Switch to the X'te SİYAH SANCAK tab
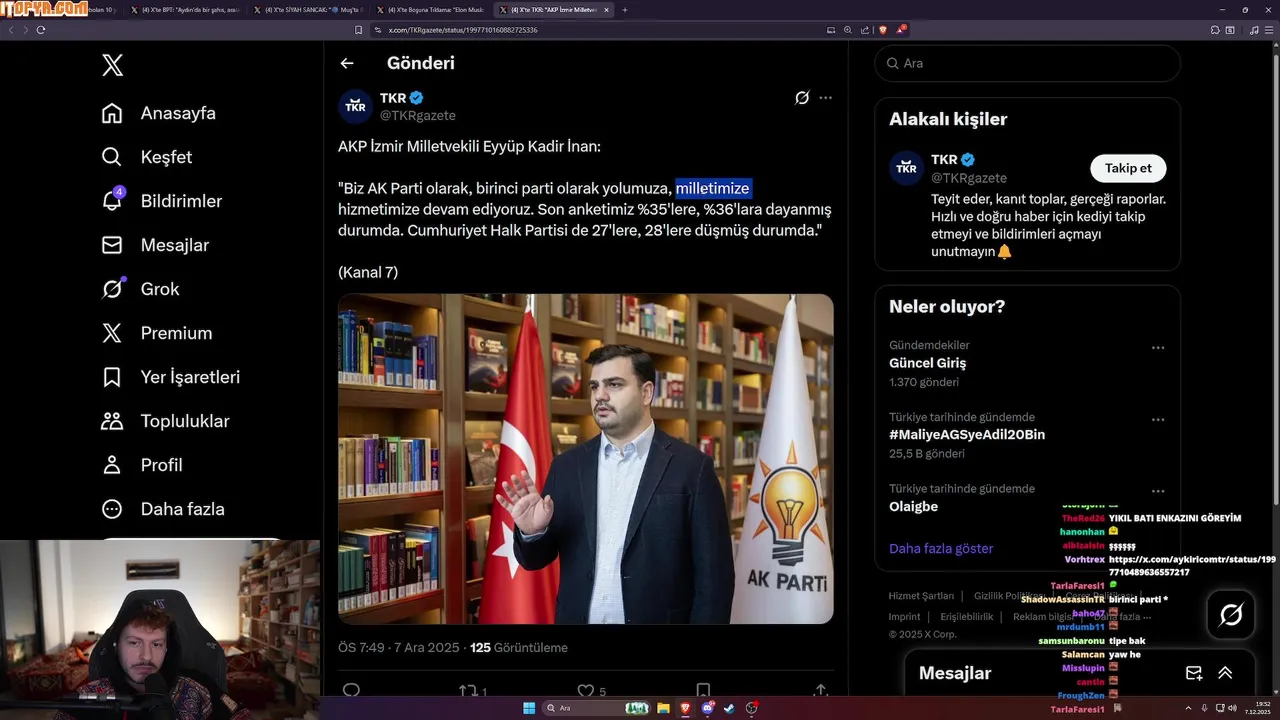The width and height of the screenshot is (1280, 720). coord(307,10)
